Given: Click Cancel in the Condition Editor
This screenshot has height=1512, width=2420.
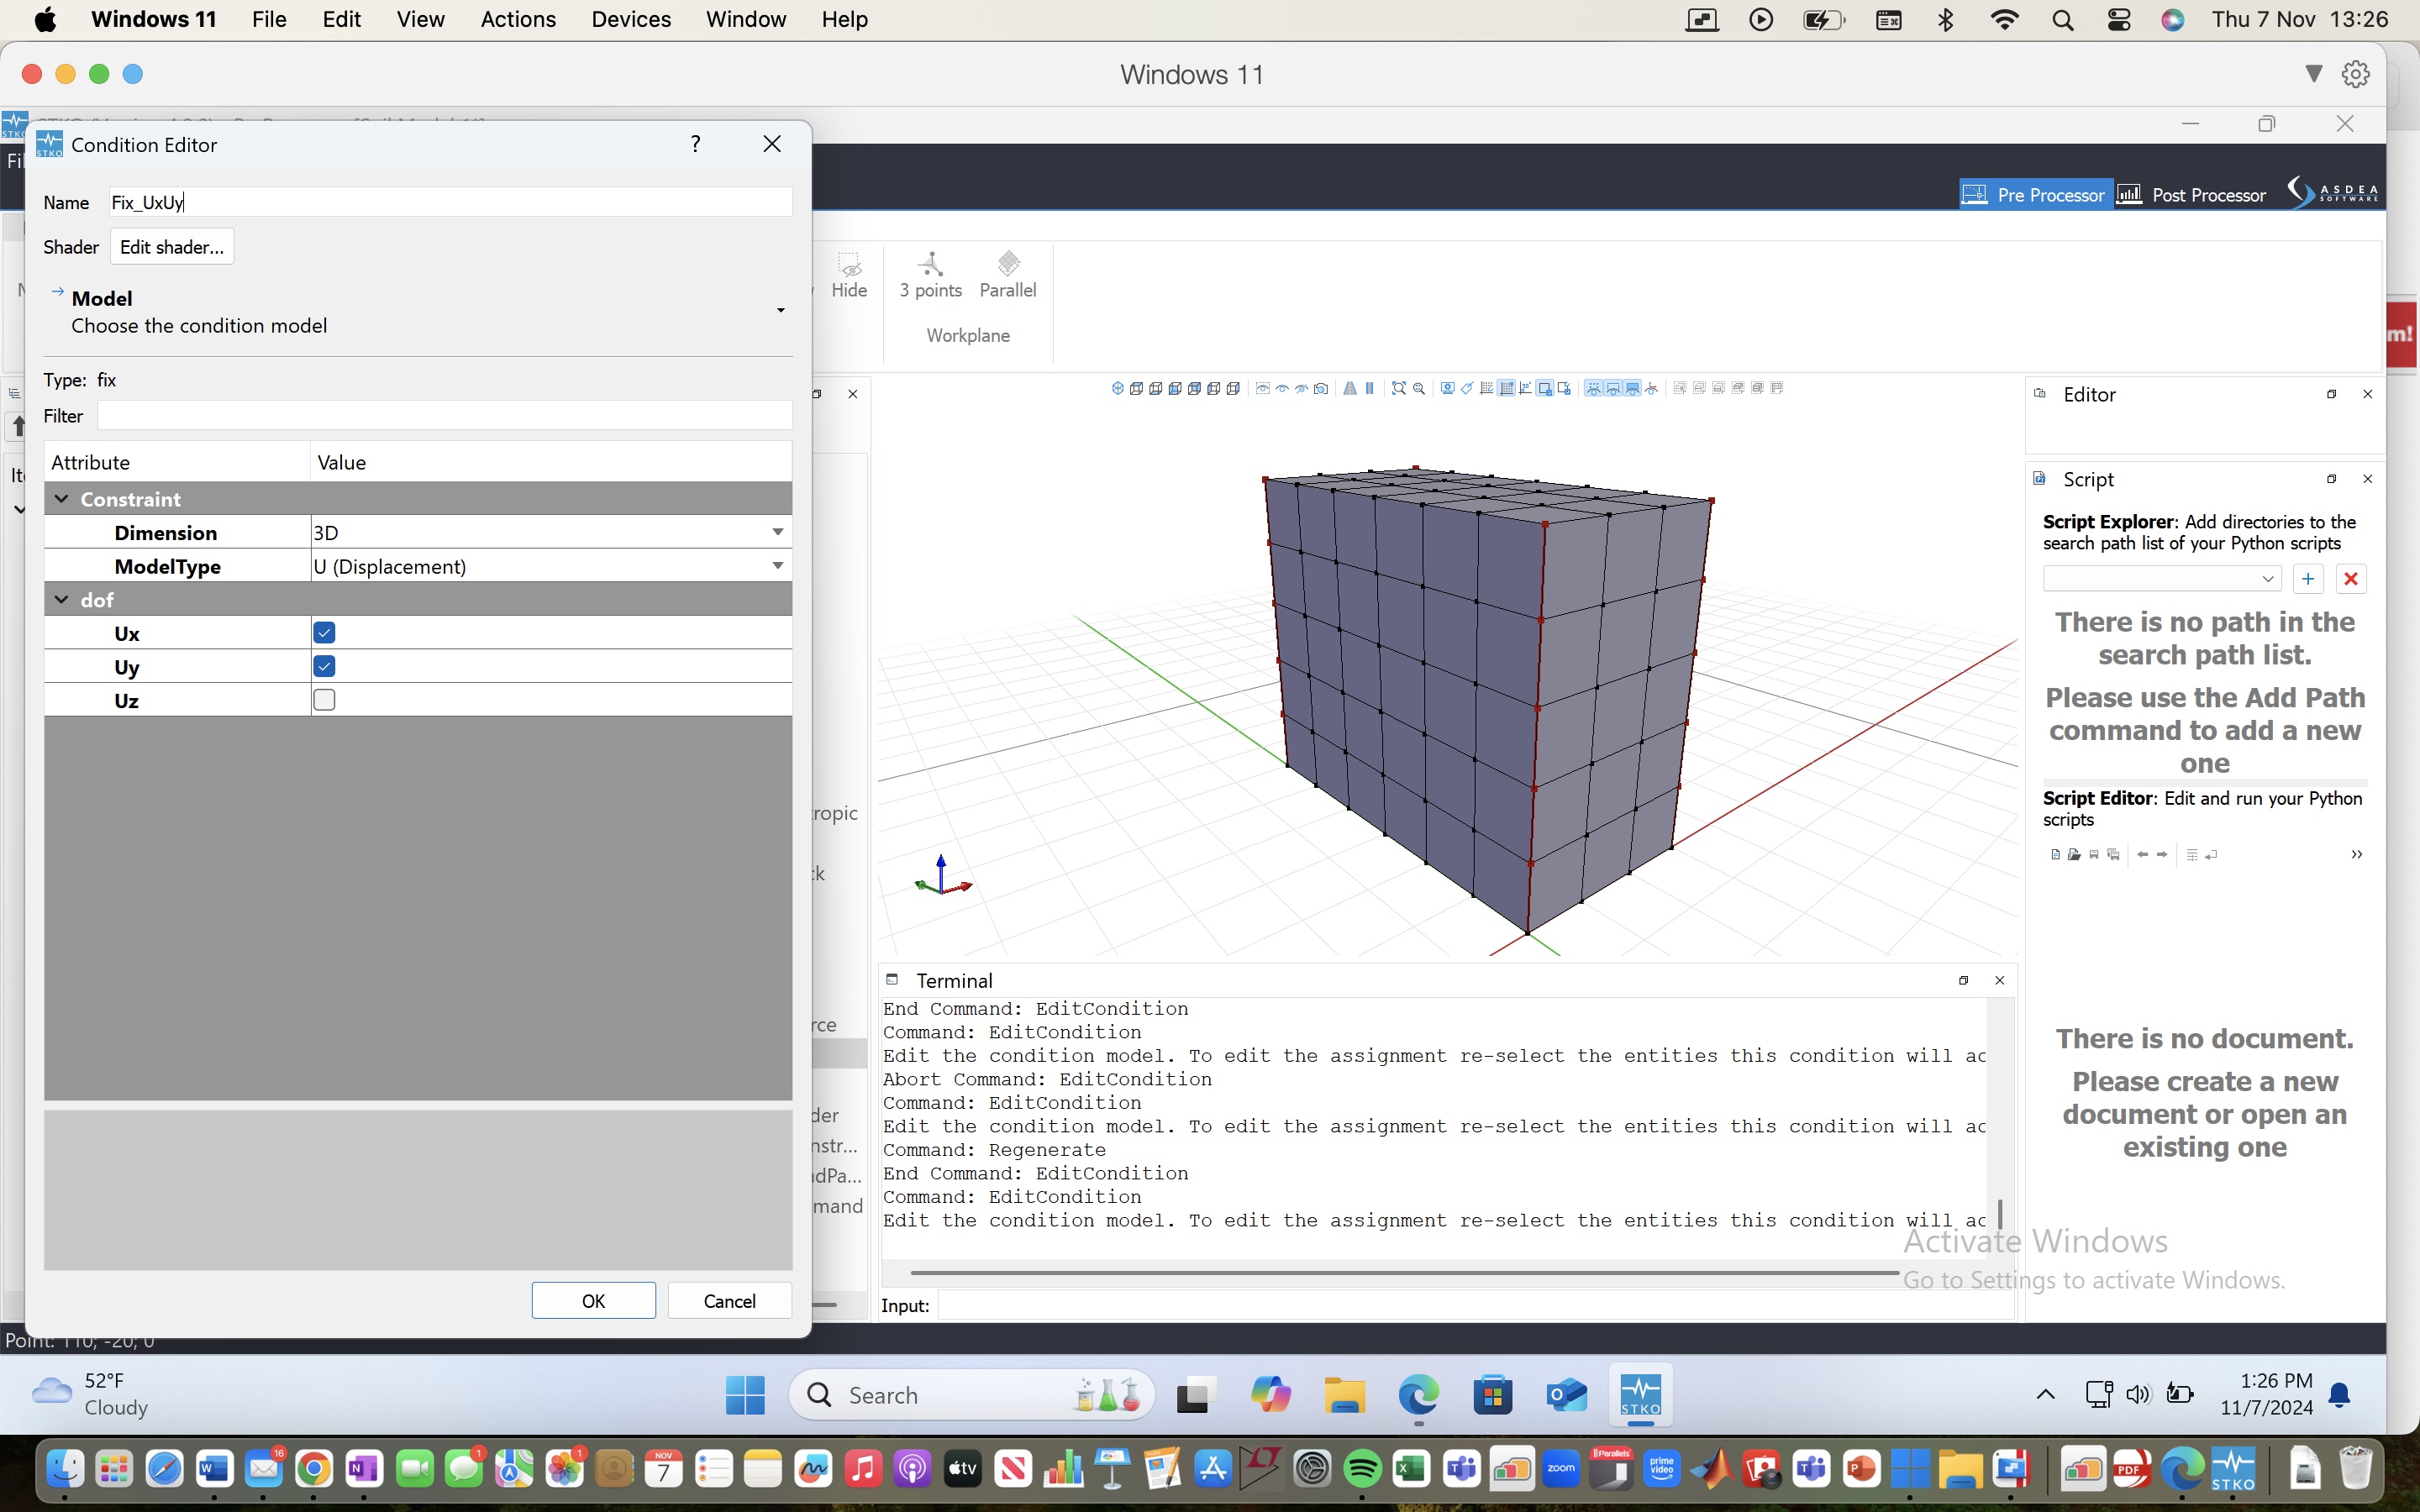Looking at the screenshot, I should pyautogui.click(x=729, y=1300).
